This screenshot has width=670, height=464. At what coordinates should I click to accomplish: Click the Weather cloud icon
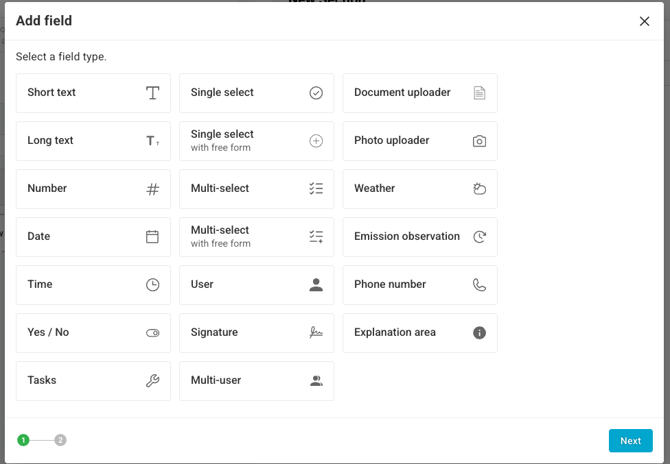pos(479,189)
